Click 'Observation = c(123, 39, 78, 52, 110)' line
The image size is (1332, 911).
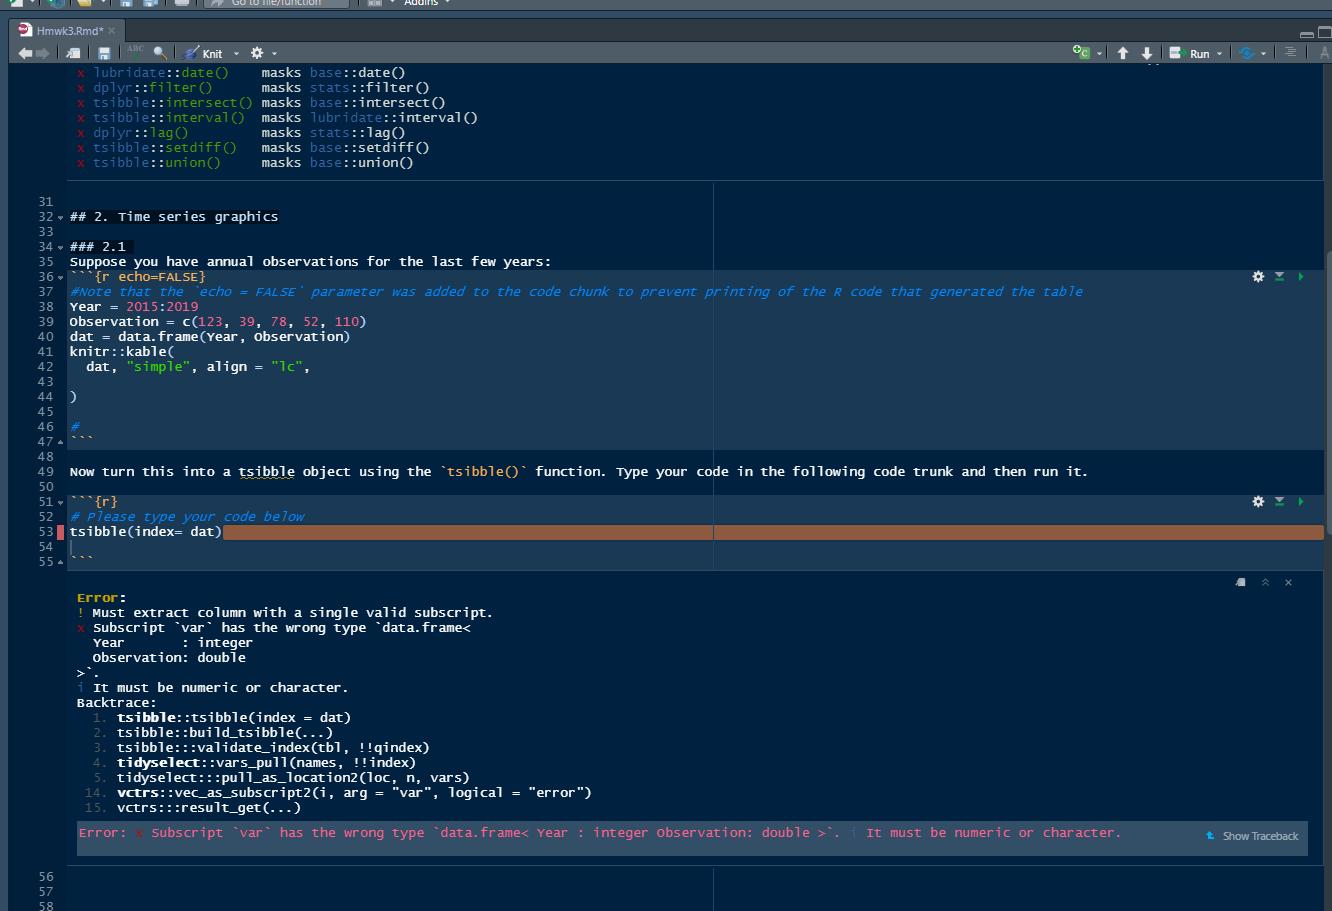pyautogui.click(x=218, y=321)
